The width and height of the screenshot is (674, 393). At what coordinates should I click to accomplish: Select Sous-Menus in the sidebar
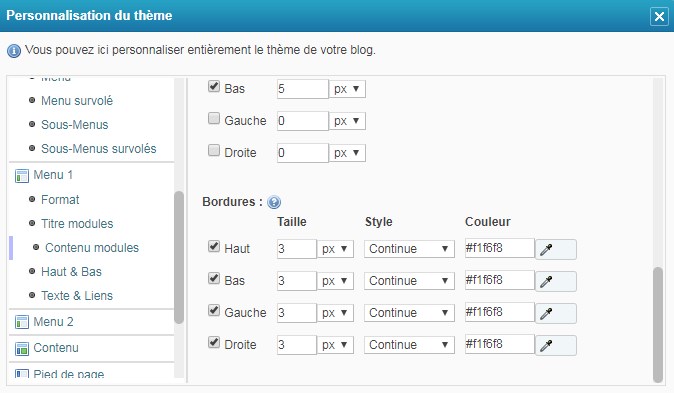pos(74,125)
